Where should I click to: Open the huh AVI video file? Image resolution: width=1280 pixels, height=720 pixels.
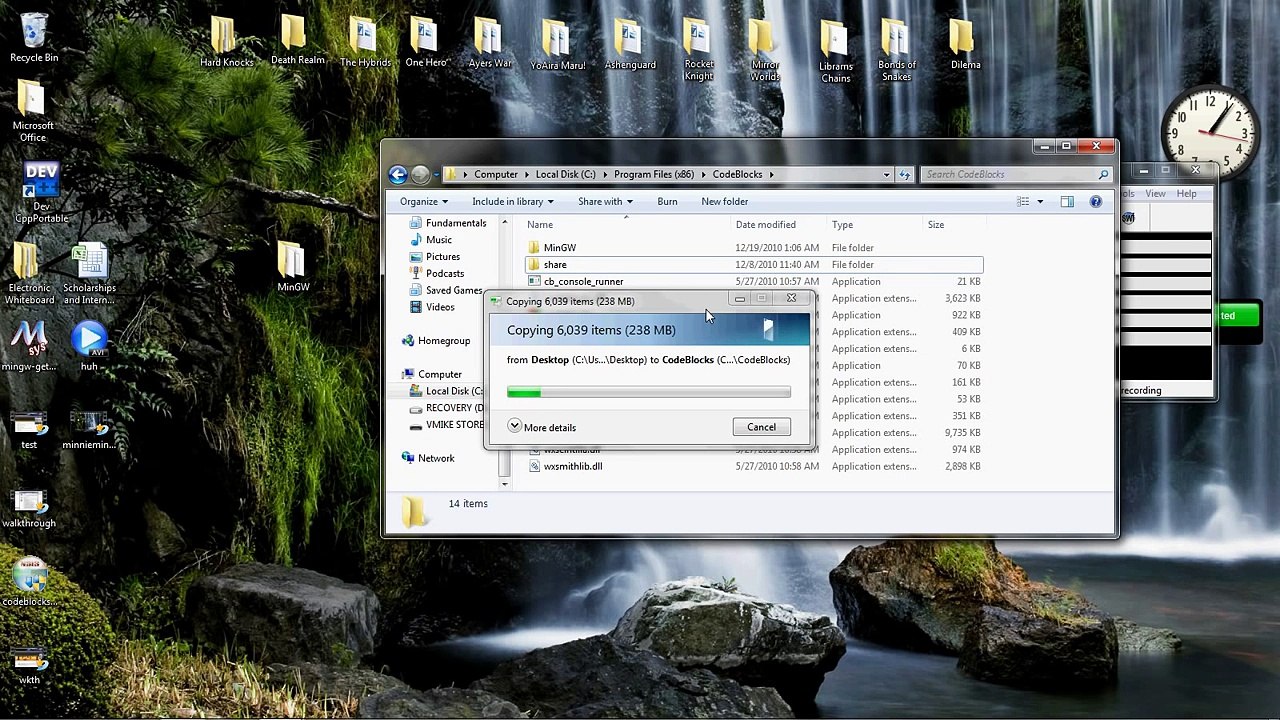[89, 346]
